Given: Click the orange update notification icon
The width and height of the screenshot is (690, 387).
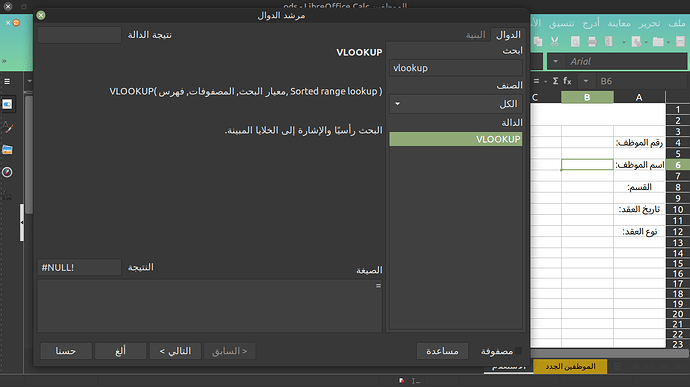Looking at the screenshot, I should [16, 22].
